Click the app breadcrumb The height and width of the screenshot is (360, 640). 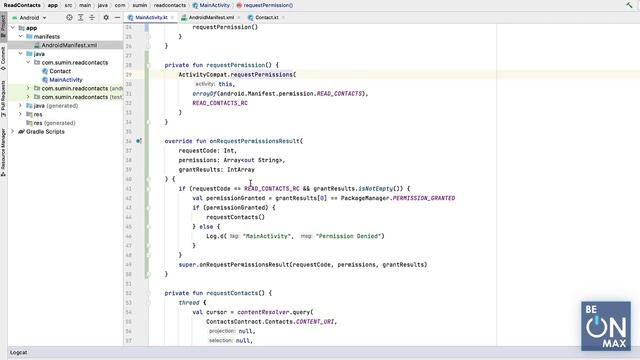click(53, 5)
